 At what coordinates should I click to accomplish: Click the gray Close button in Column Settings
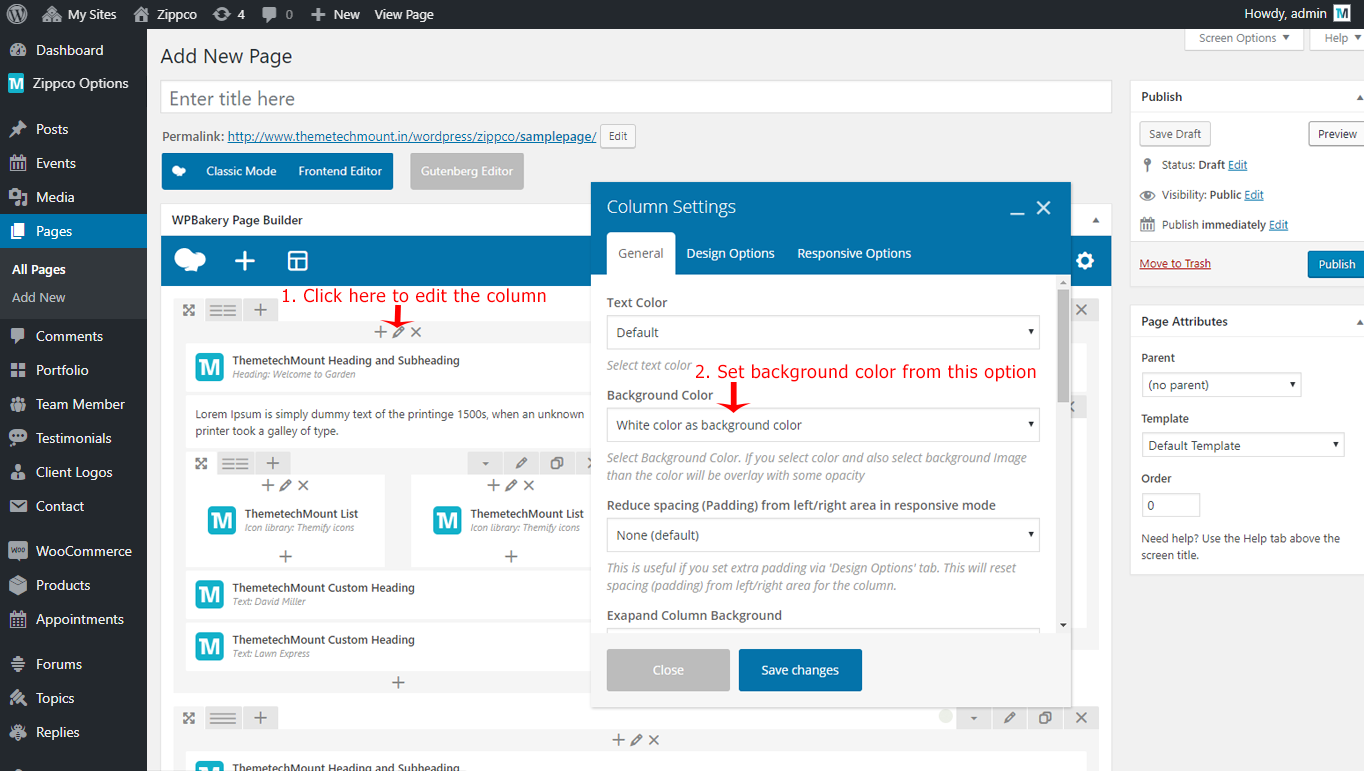668,670
